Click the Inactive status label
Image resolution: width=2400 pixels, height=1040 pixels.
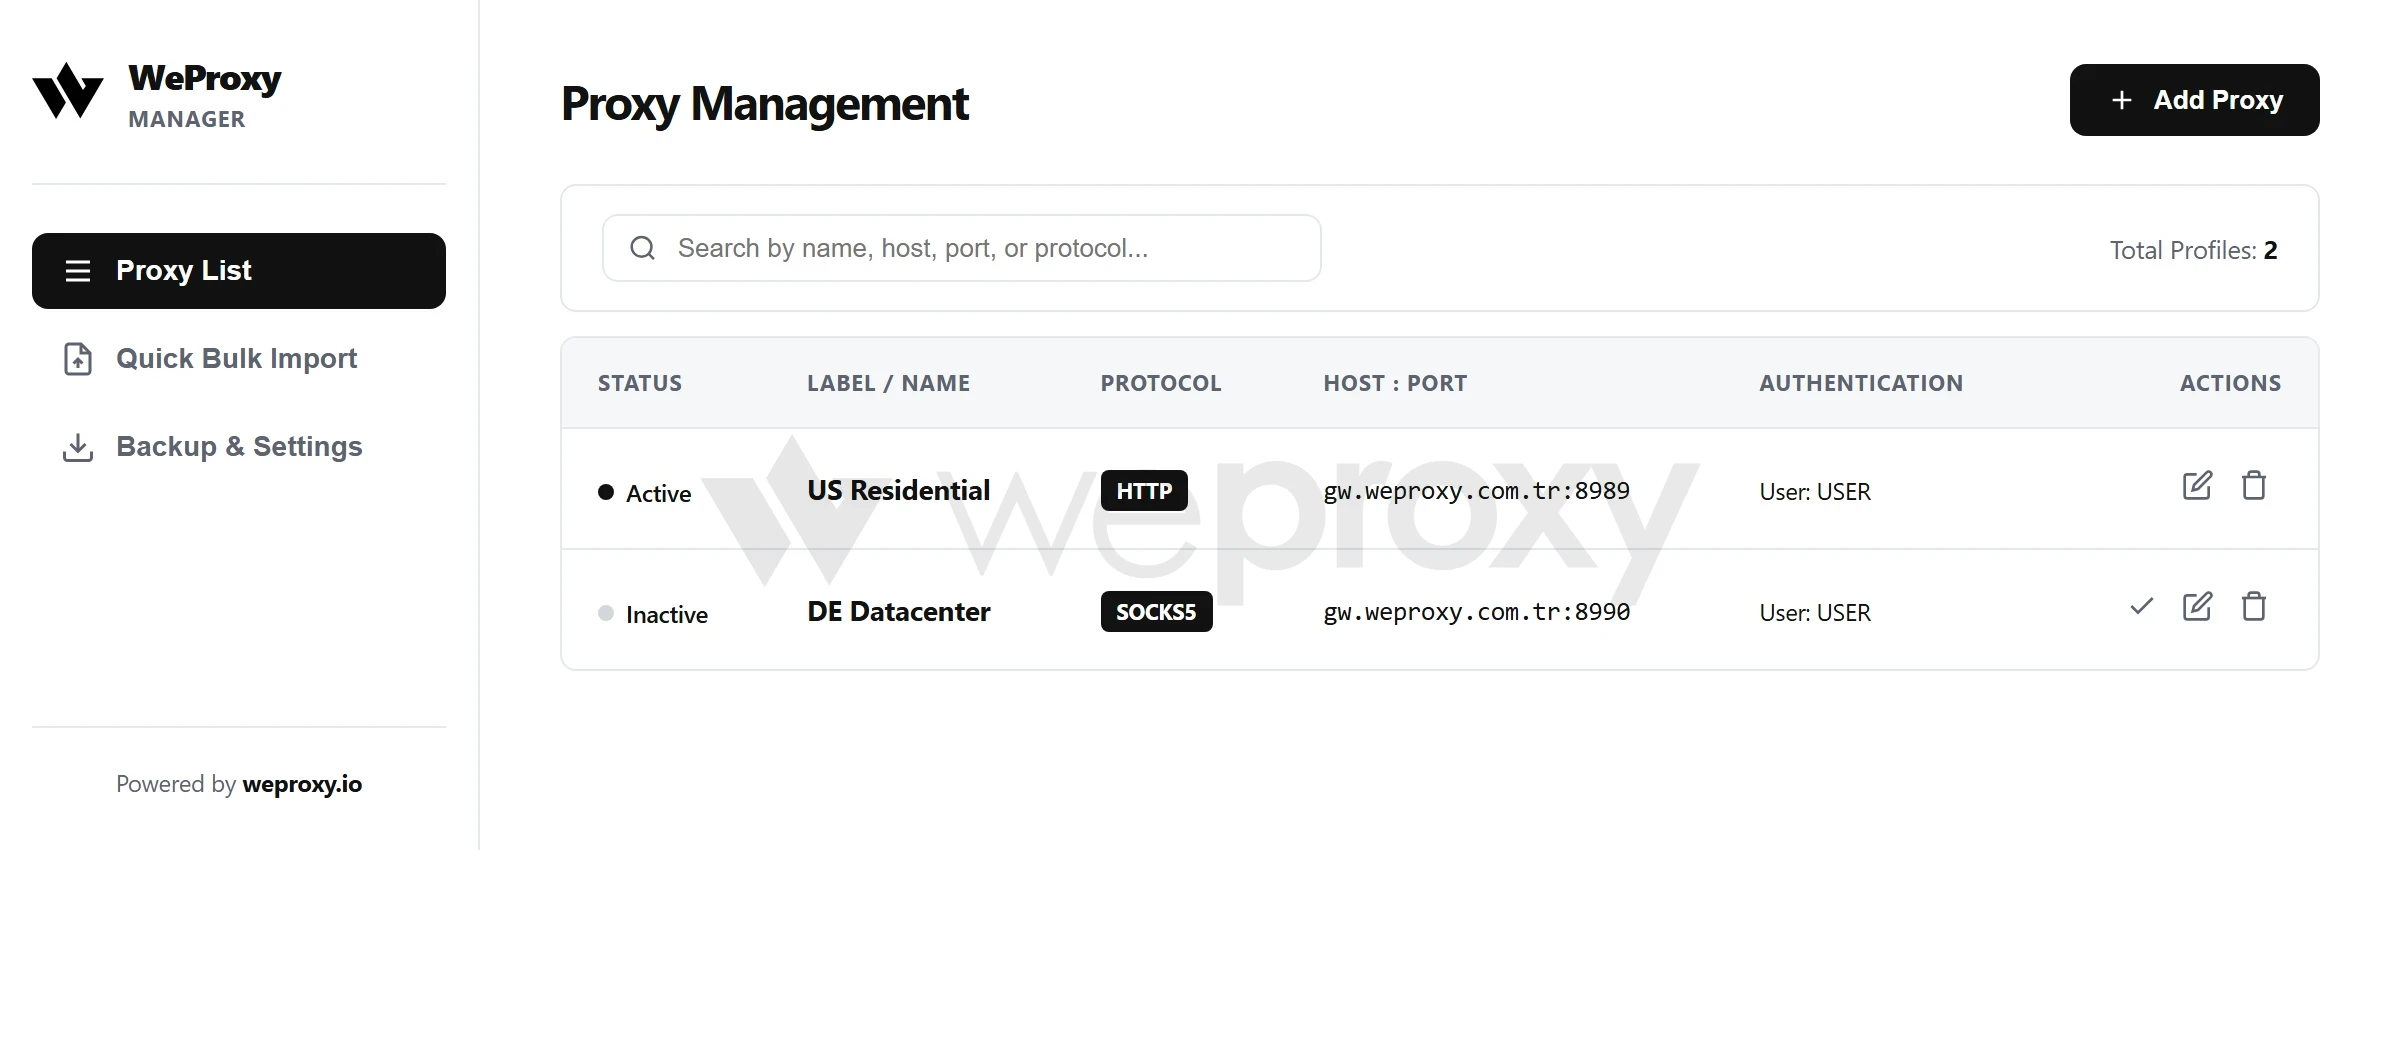click(667, 614)
